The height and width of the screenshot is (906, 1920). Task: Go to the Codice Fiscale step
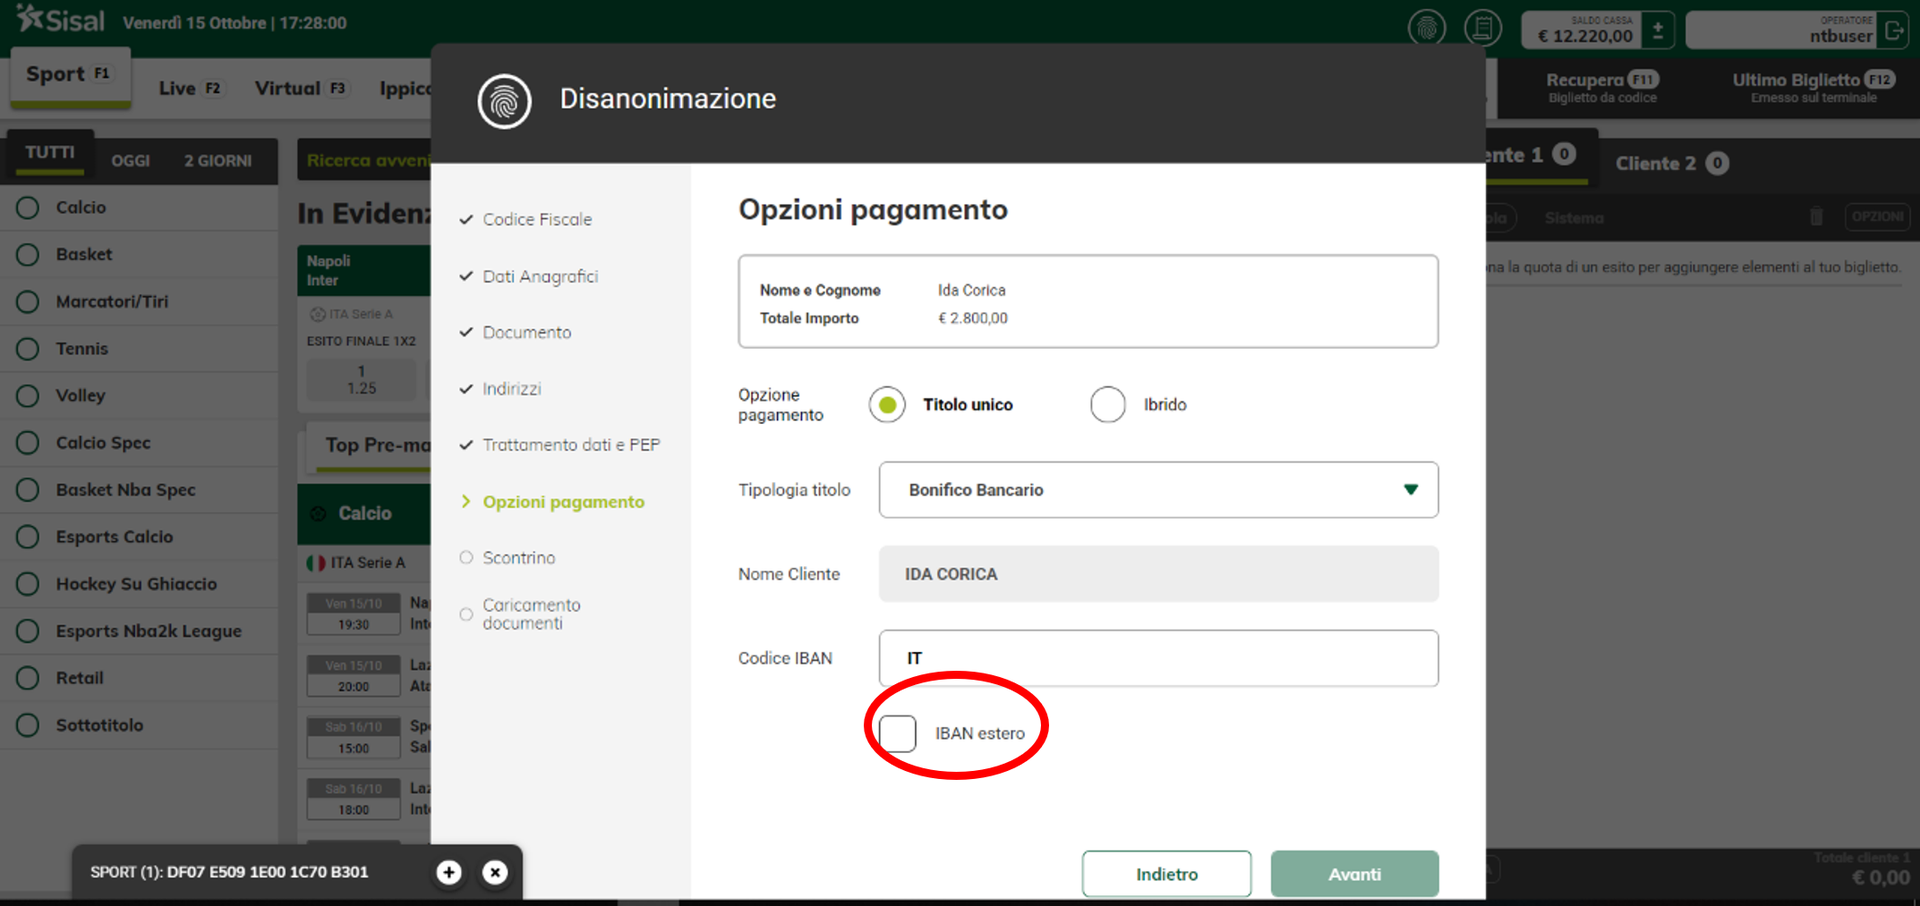point(537,219)
